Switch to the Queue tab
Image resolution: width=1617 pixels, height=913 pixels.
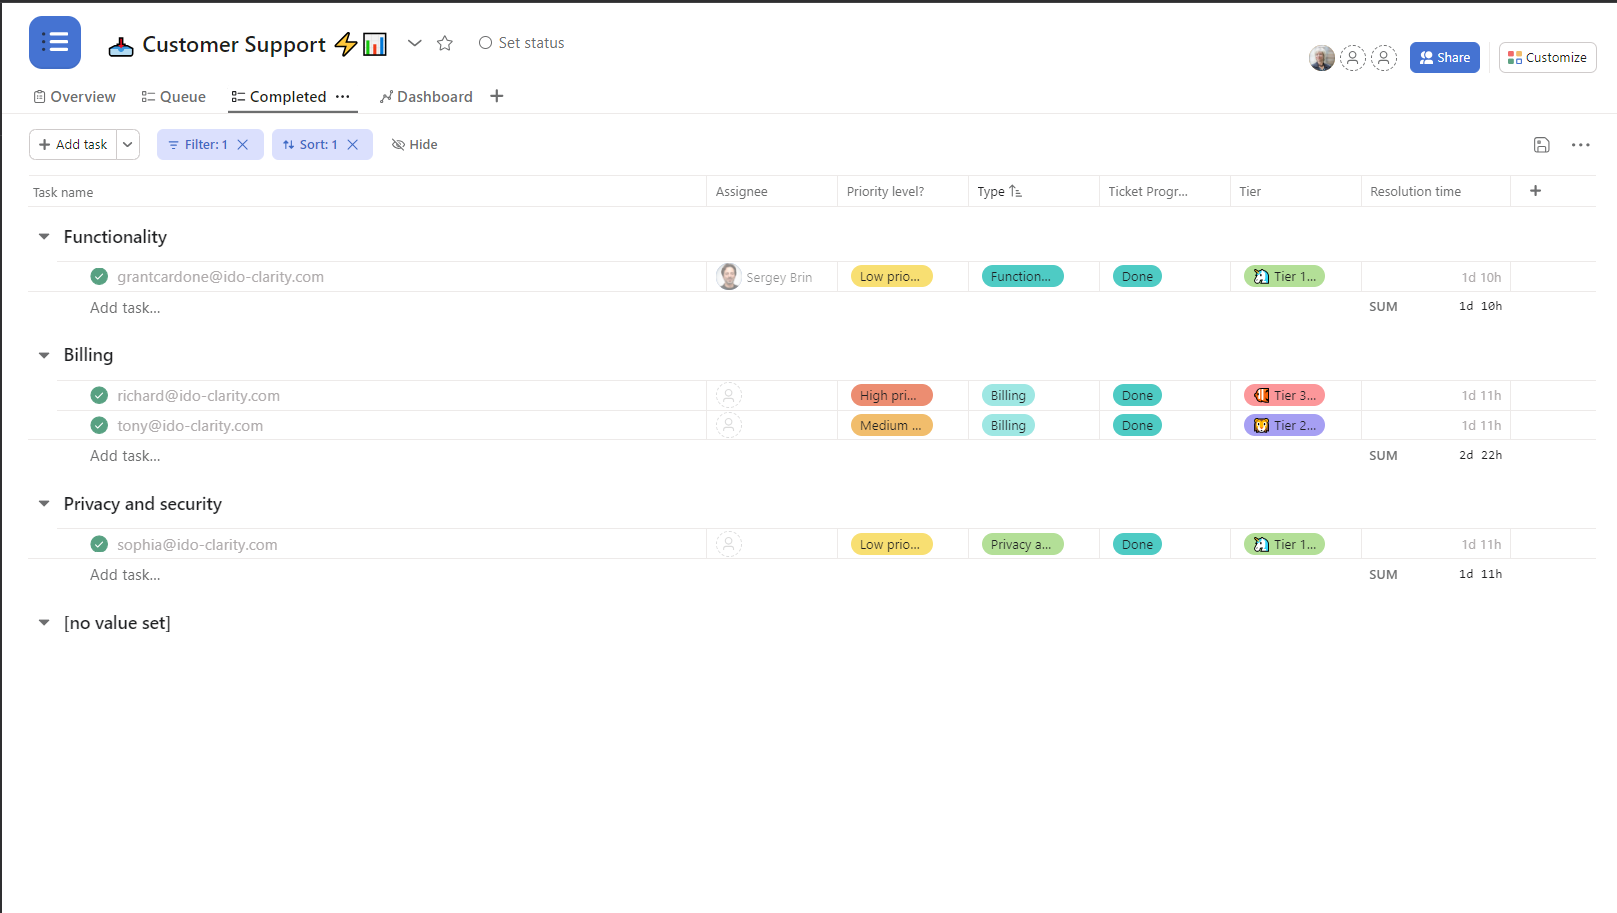[173, 96]
